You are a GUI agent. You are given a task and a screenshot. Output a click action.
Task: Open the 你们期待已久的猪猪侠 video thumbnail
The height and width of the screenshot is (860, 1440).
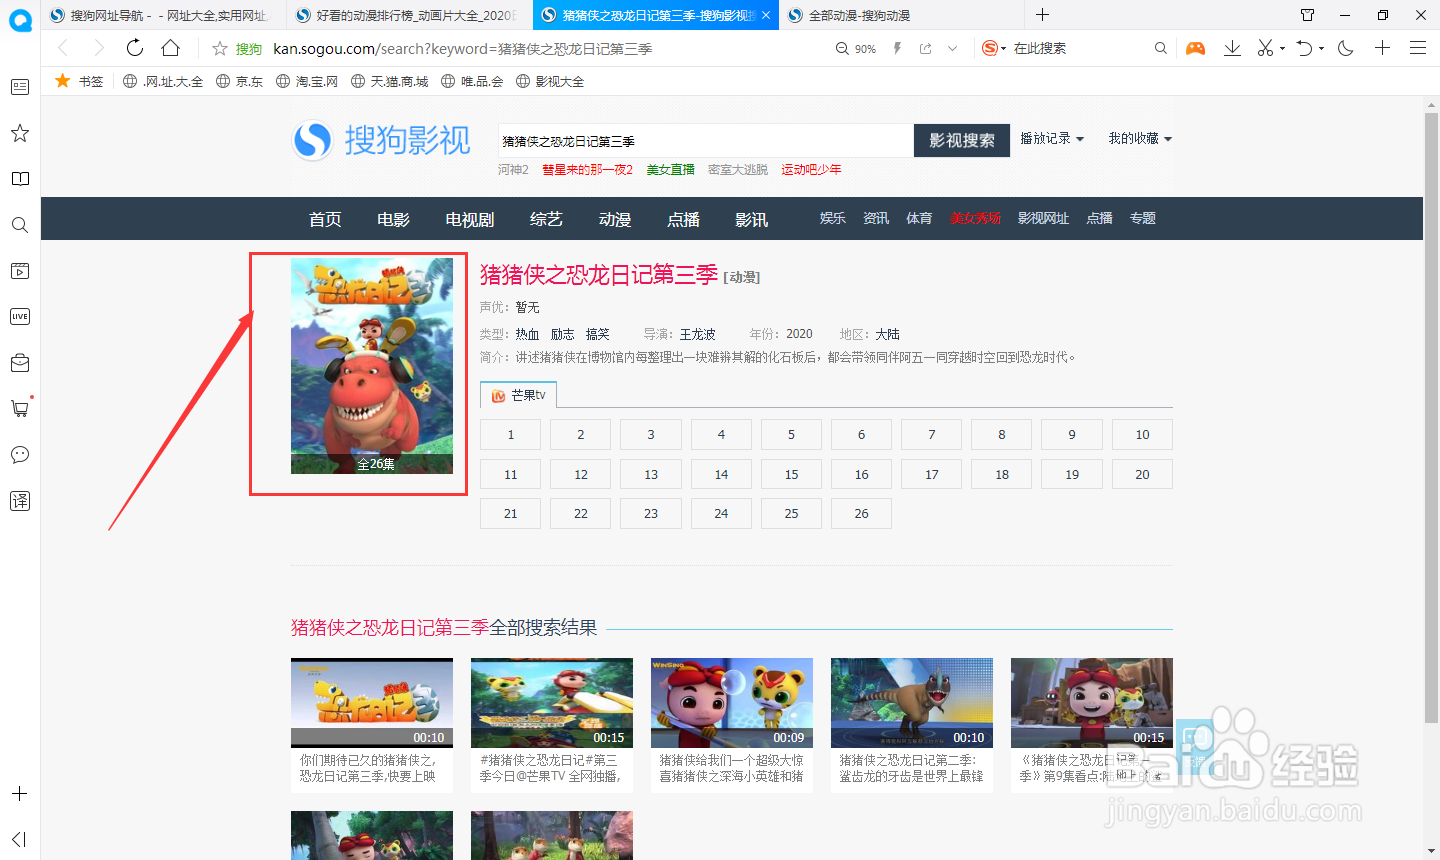pyautogui.click(x=372, y=703)
